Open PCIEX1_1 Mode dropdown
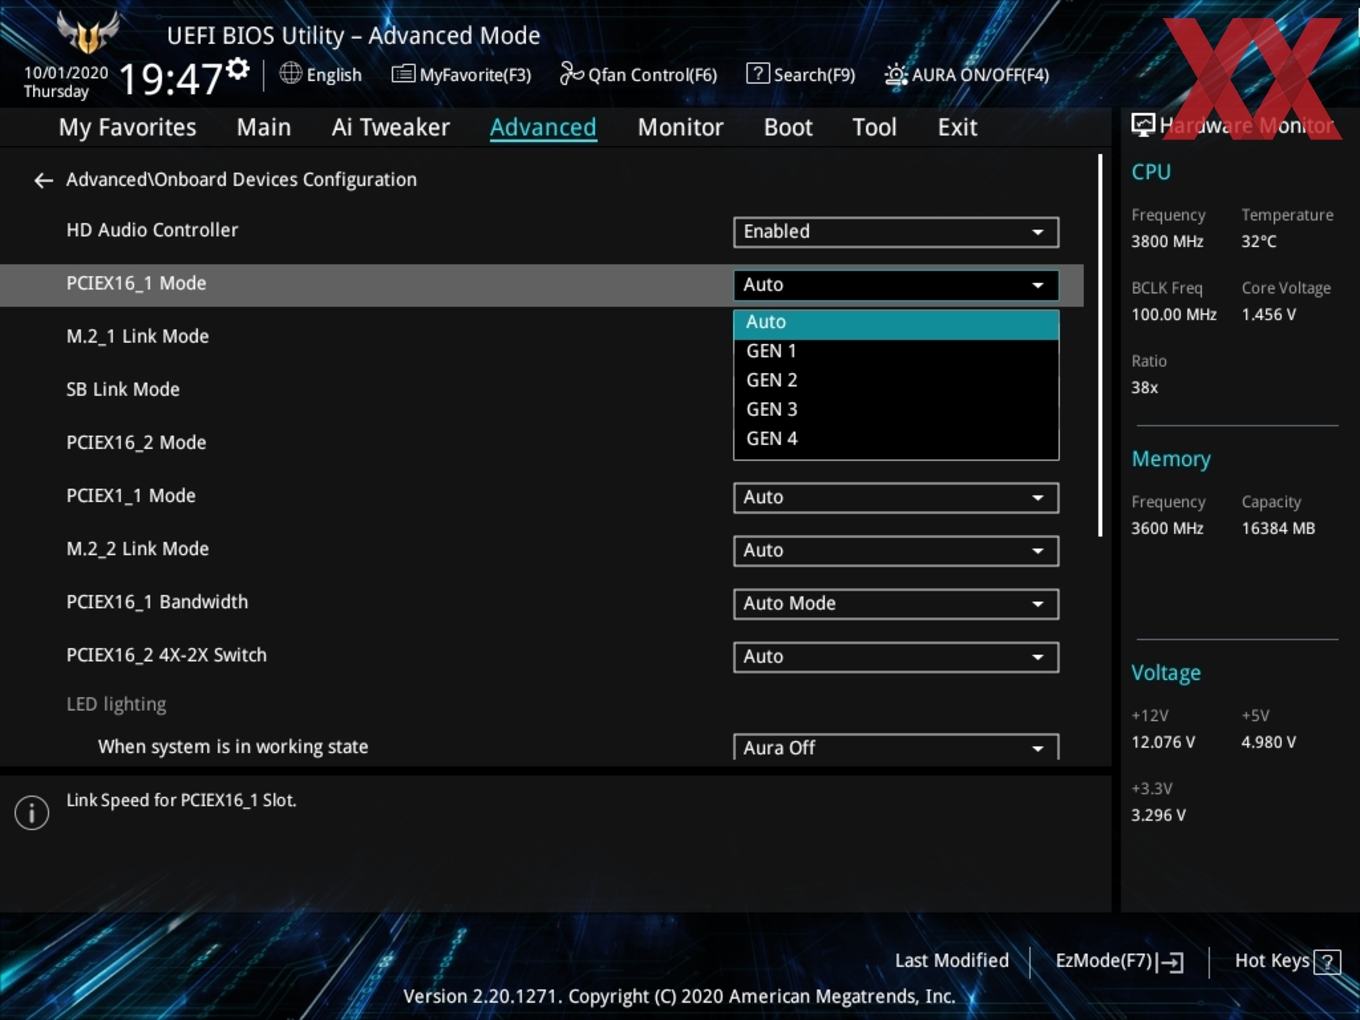Screen dimensions: 1360x1020 [896, 498]
